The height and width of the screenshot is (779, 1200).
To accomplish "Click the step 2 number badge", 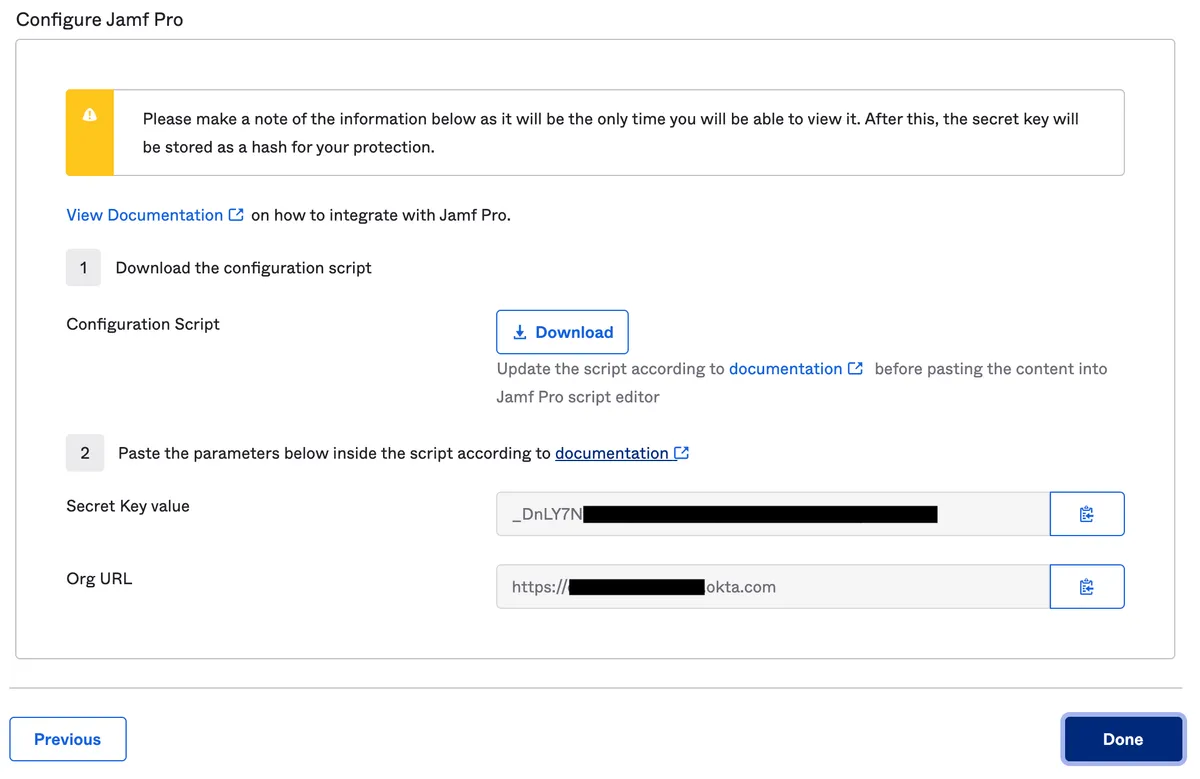I will coord(84,453).
